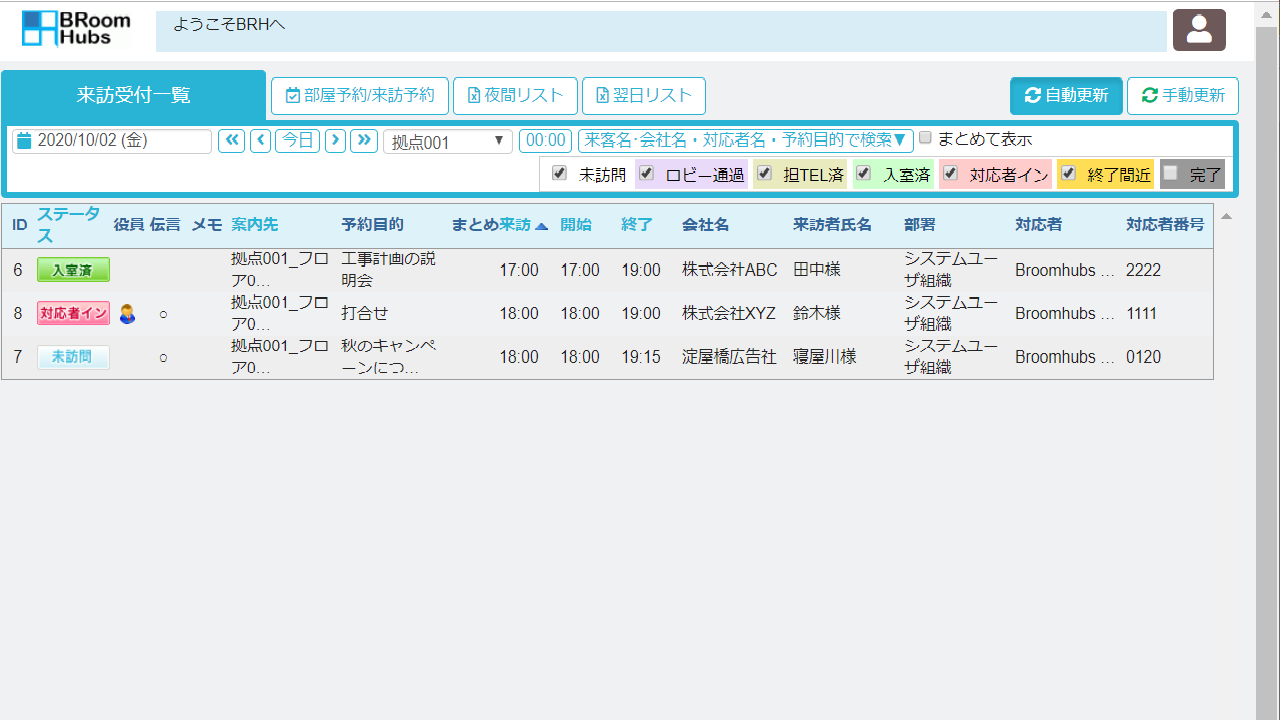Click the 対応者番号 column header

click(1165, 225)
